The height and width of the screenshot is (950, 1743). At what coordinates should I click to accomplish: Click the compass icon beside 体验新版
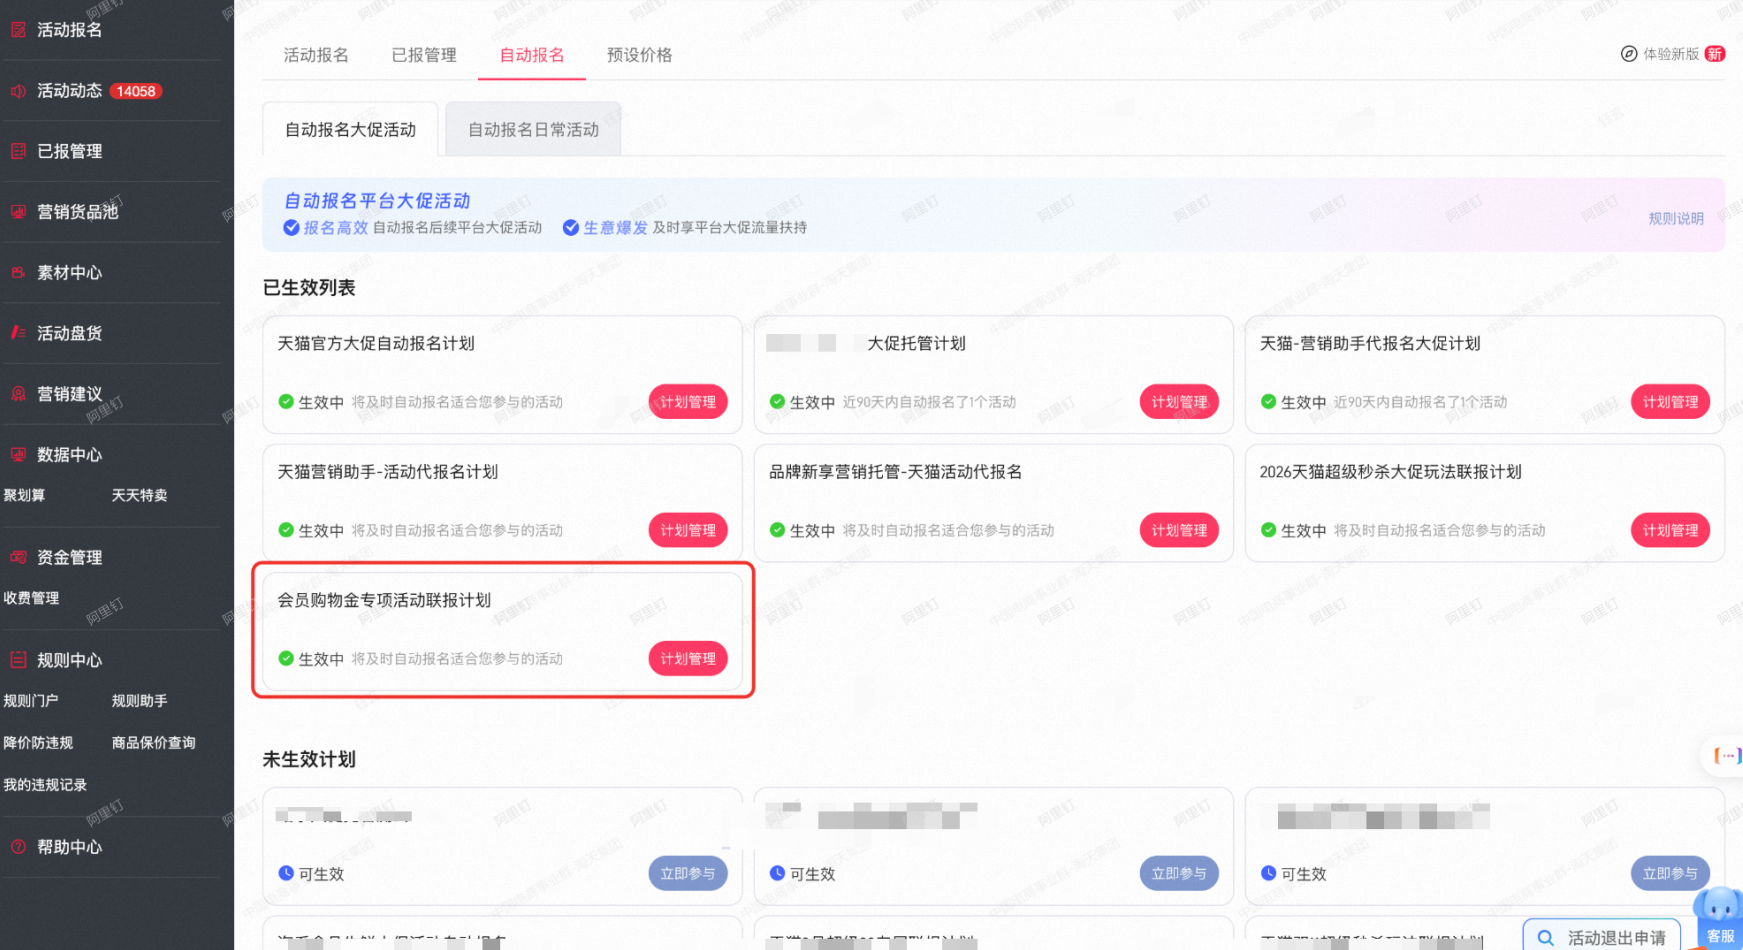1629,54
